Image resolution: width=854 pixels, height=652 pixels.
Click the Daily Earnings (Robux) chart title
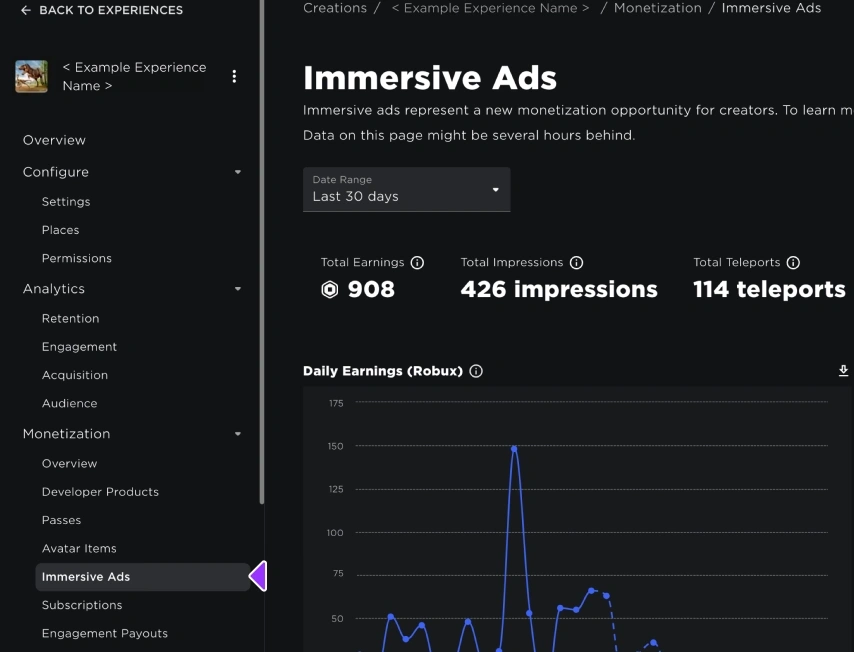pyautogui.click(x=382, y=371)
